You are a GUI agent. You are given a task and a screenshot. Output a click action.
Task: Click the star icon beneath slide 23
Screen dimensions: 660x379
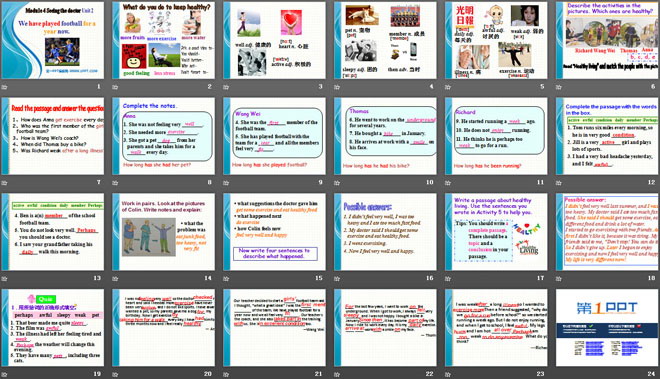[x=448, y=374]
